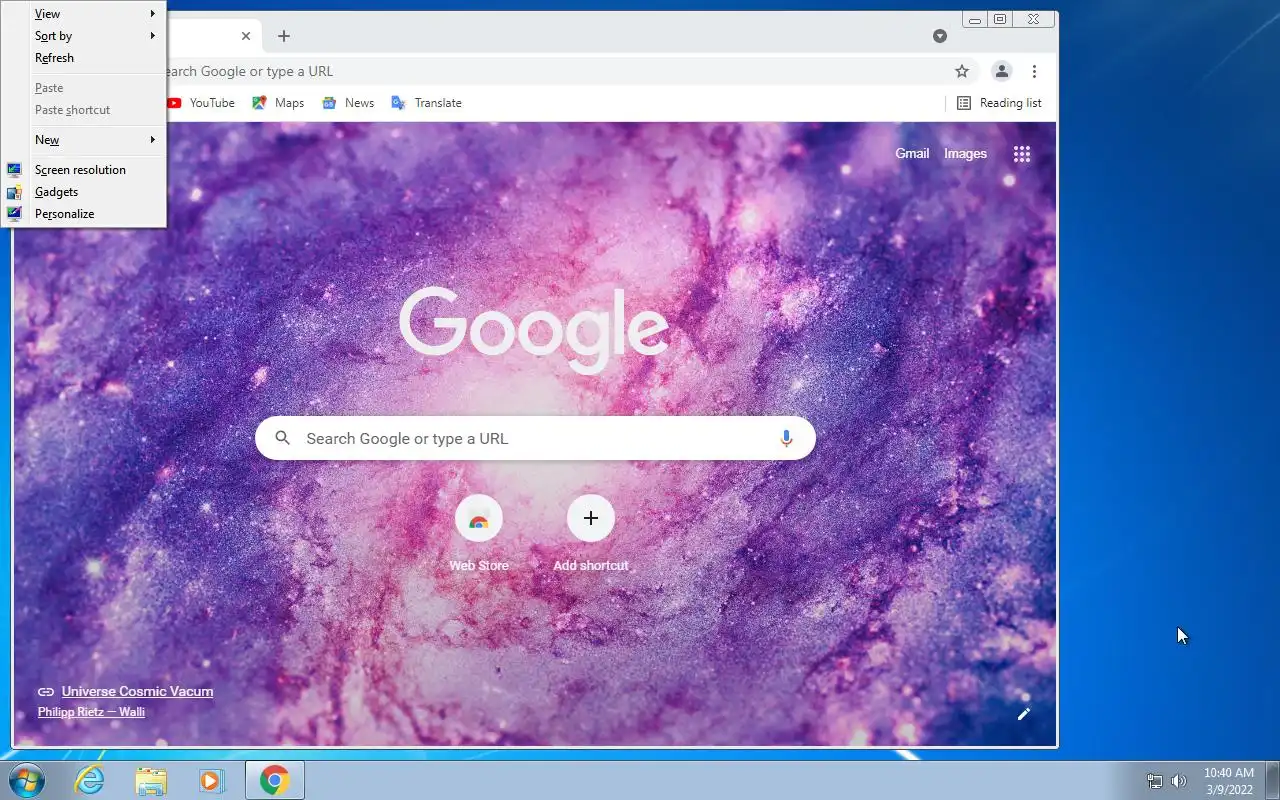
Task: Open Screen resolution settings
Action: click(83, 170)
